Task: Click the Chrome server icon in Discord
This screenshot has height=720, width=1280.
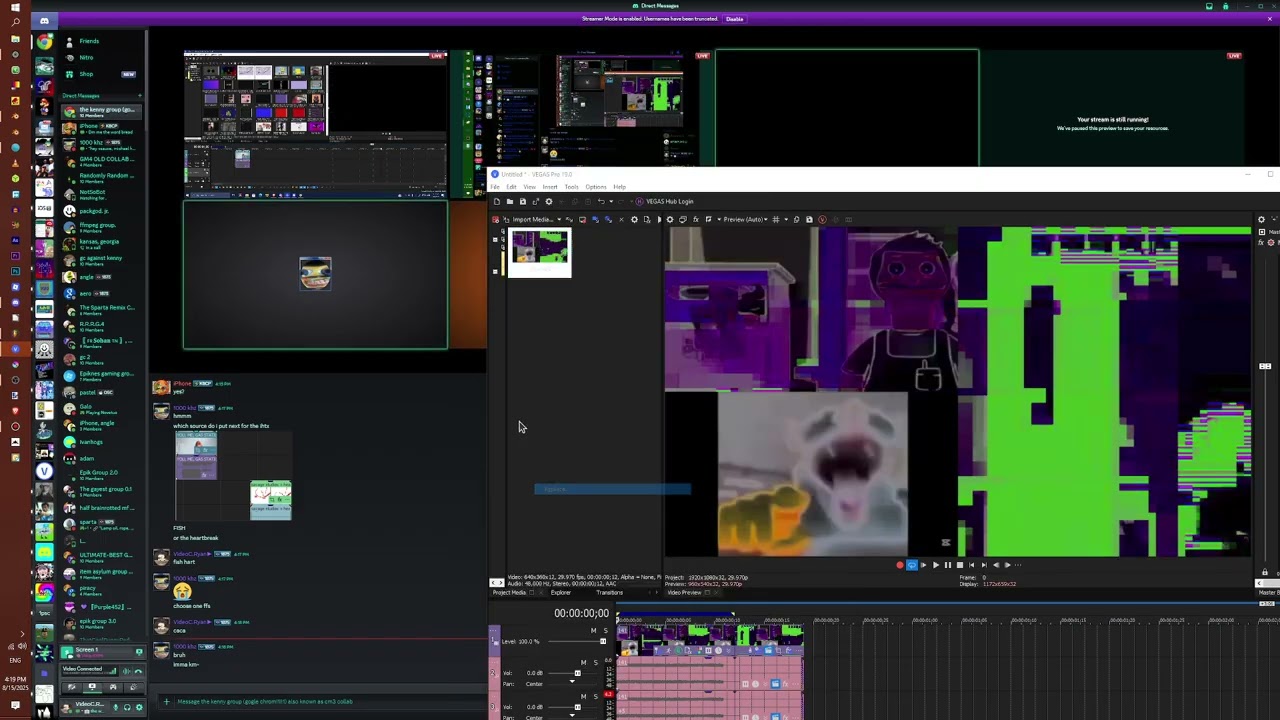Action: point(44,43)
